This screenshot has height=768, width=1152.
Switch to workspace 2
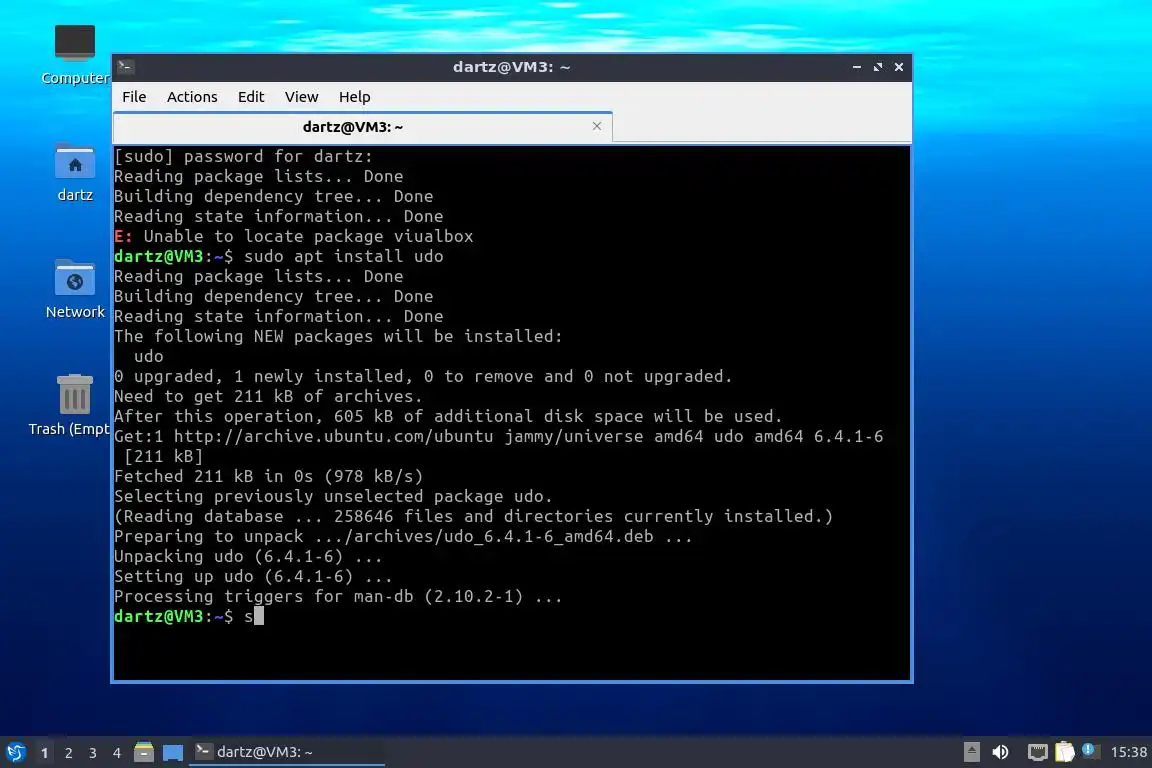tap(68, 753)
